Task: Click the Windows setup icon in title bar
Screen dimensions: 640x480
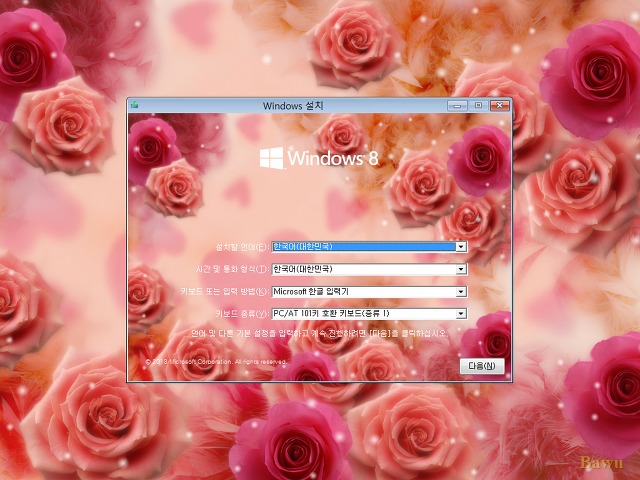Action: 134,105
